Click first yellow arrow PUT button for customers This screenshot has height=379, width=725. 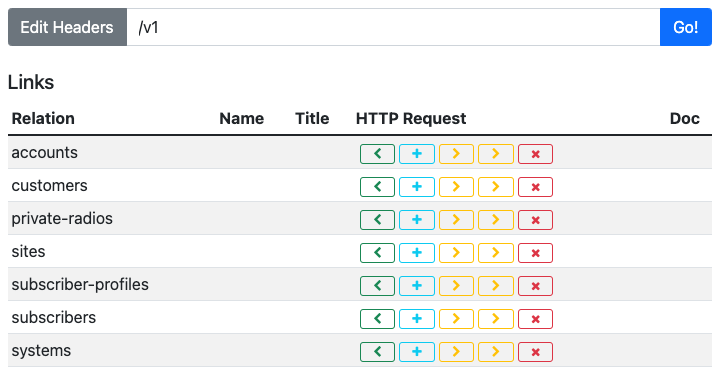(456, 187)
